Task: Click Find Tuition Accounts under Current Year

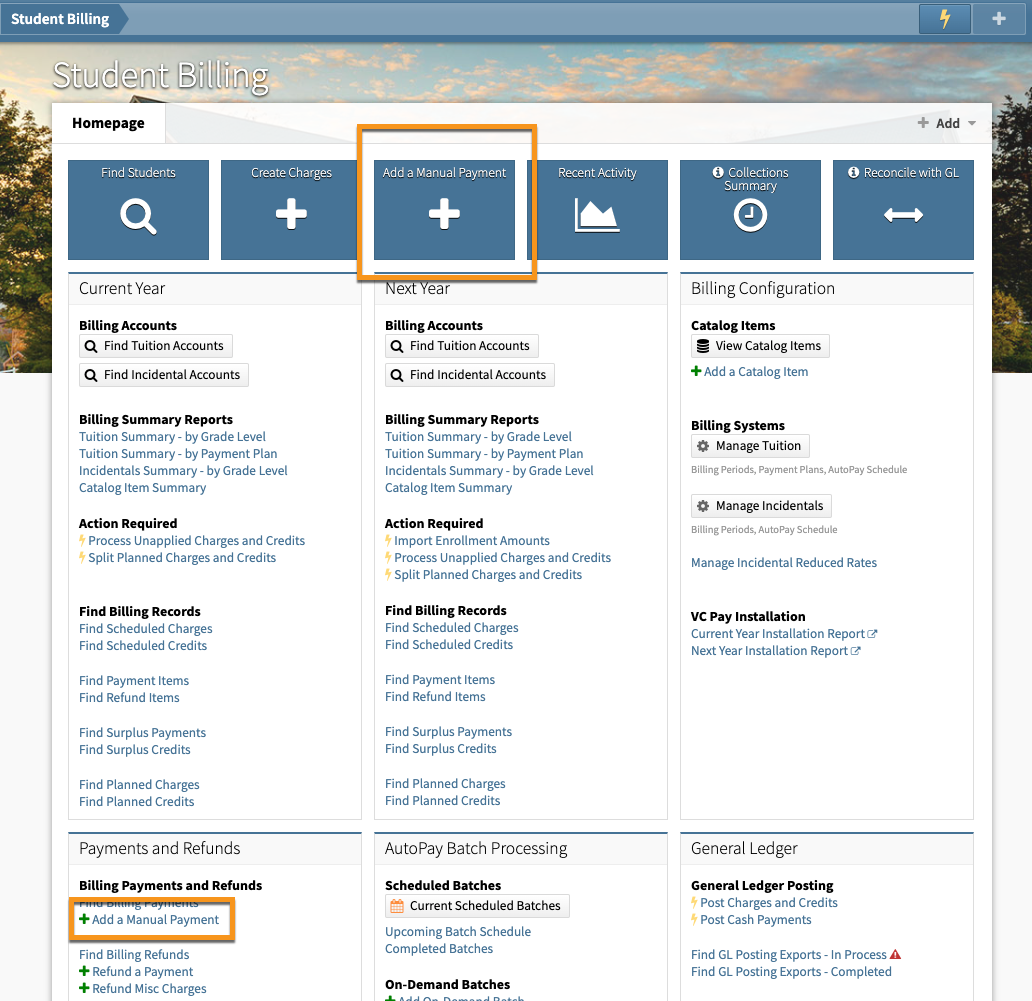Action: (155, 346)
